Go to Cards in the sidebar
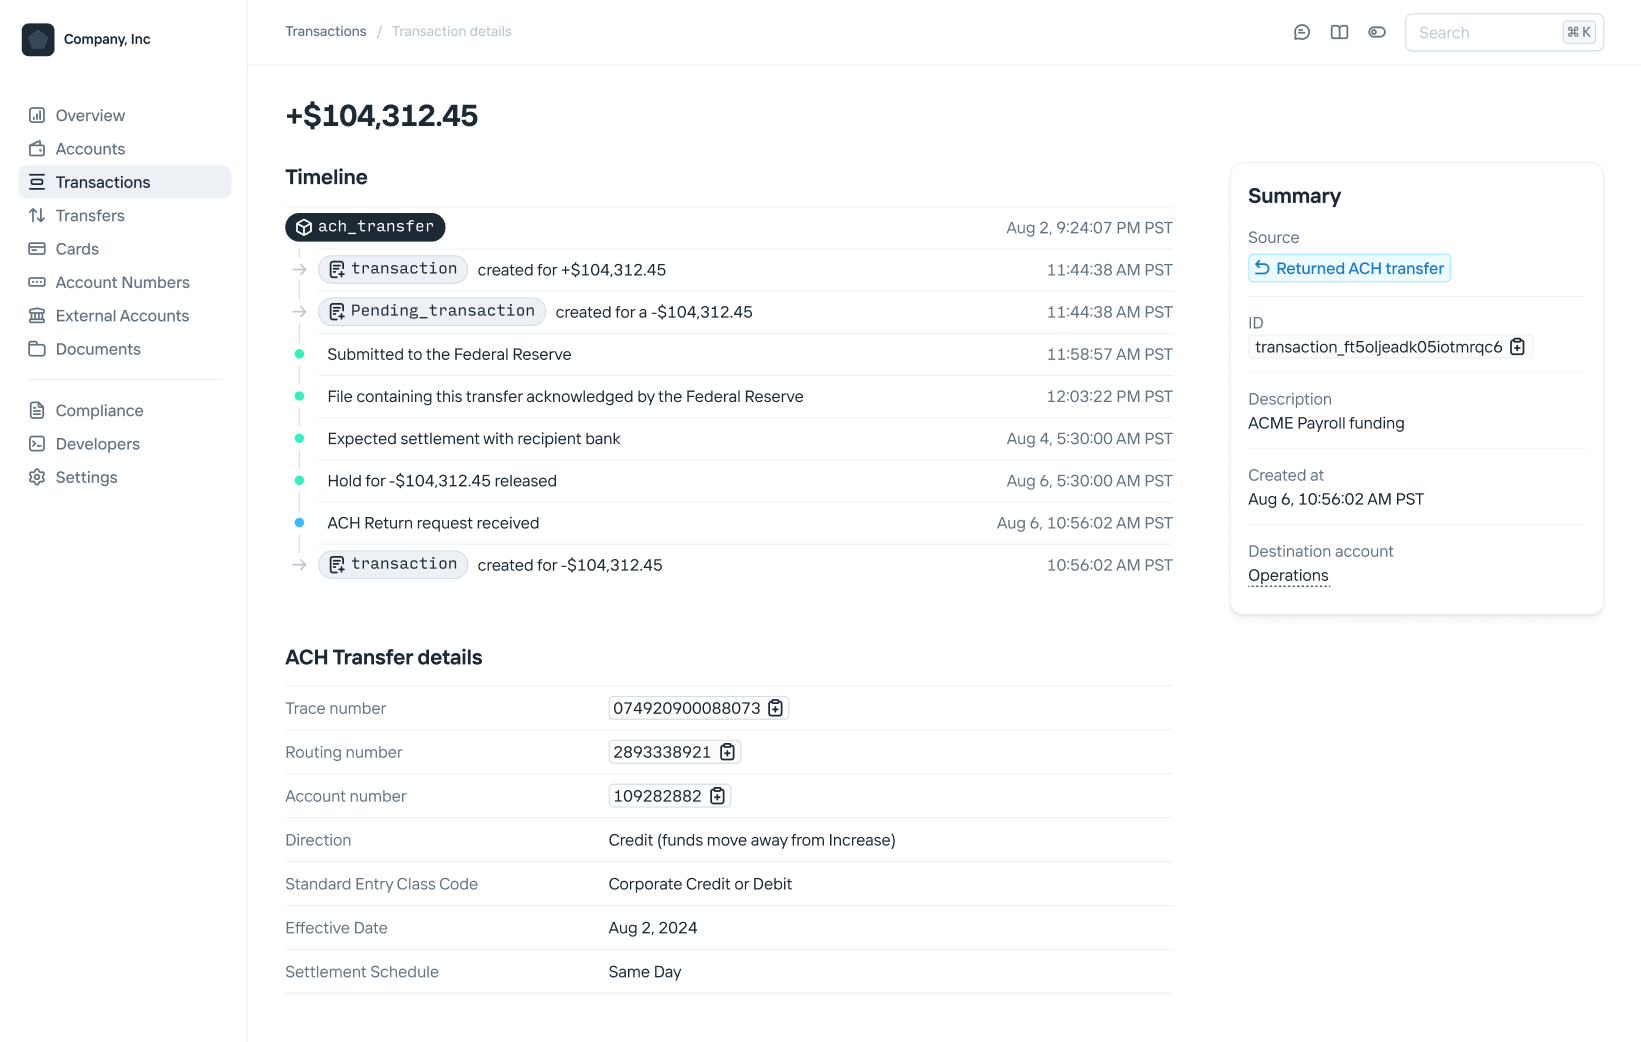Image resolution: width=1641 pixels, height=1042 pixels. (77, 249)
